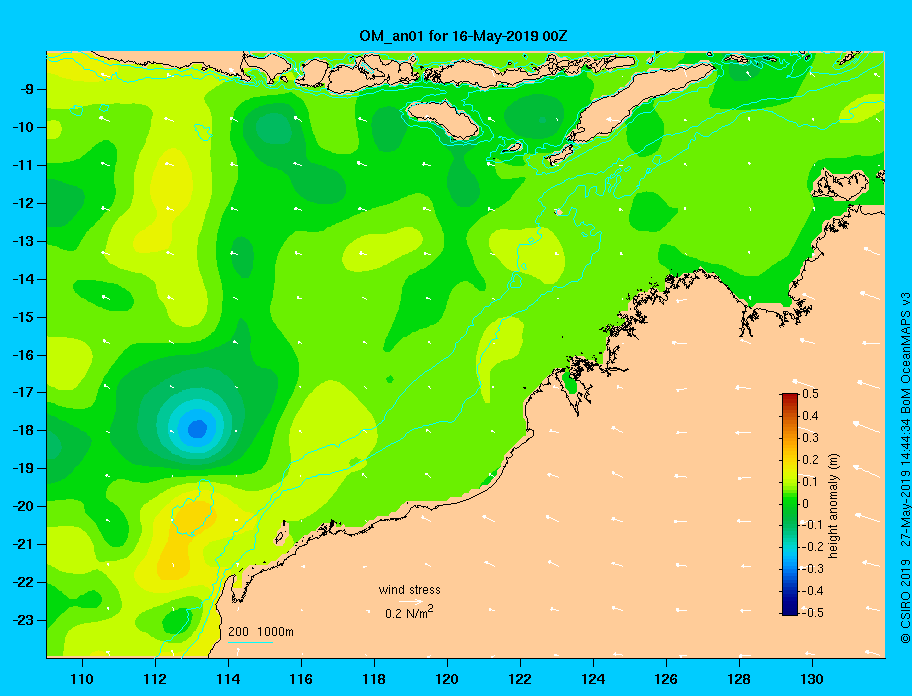Click the latitude label -23
The image size is (912, 696).
pos(23,620)
